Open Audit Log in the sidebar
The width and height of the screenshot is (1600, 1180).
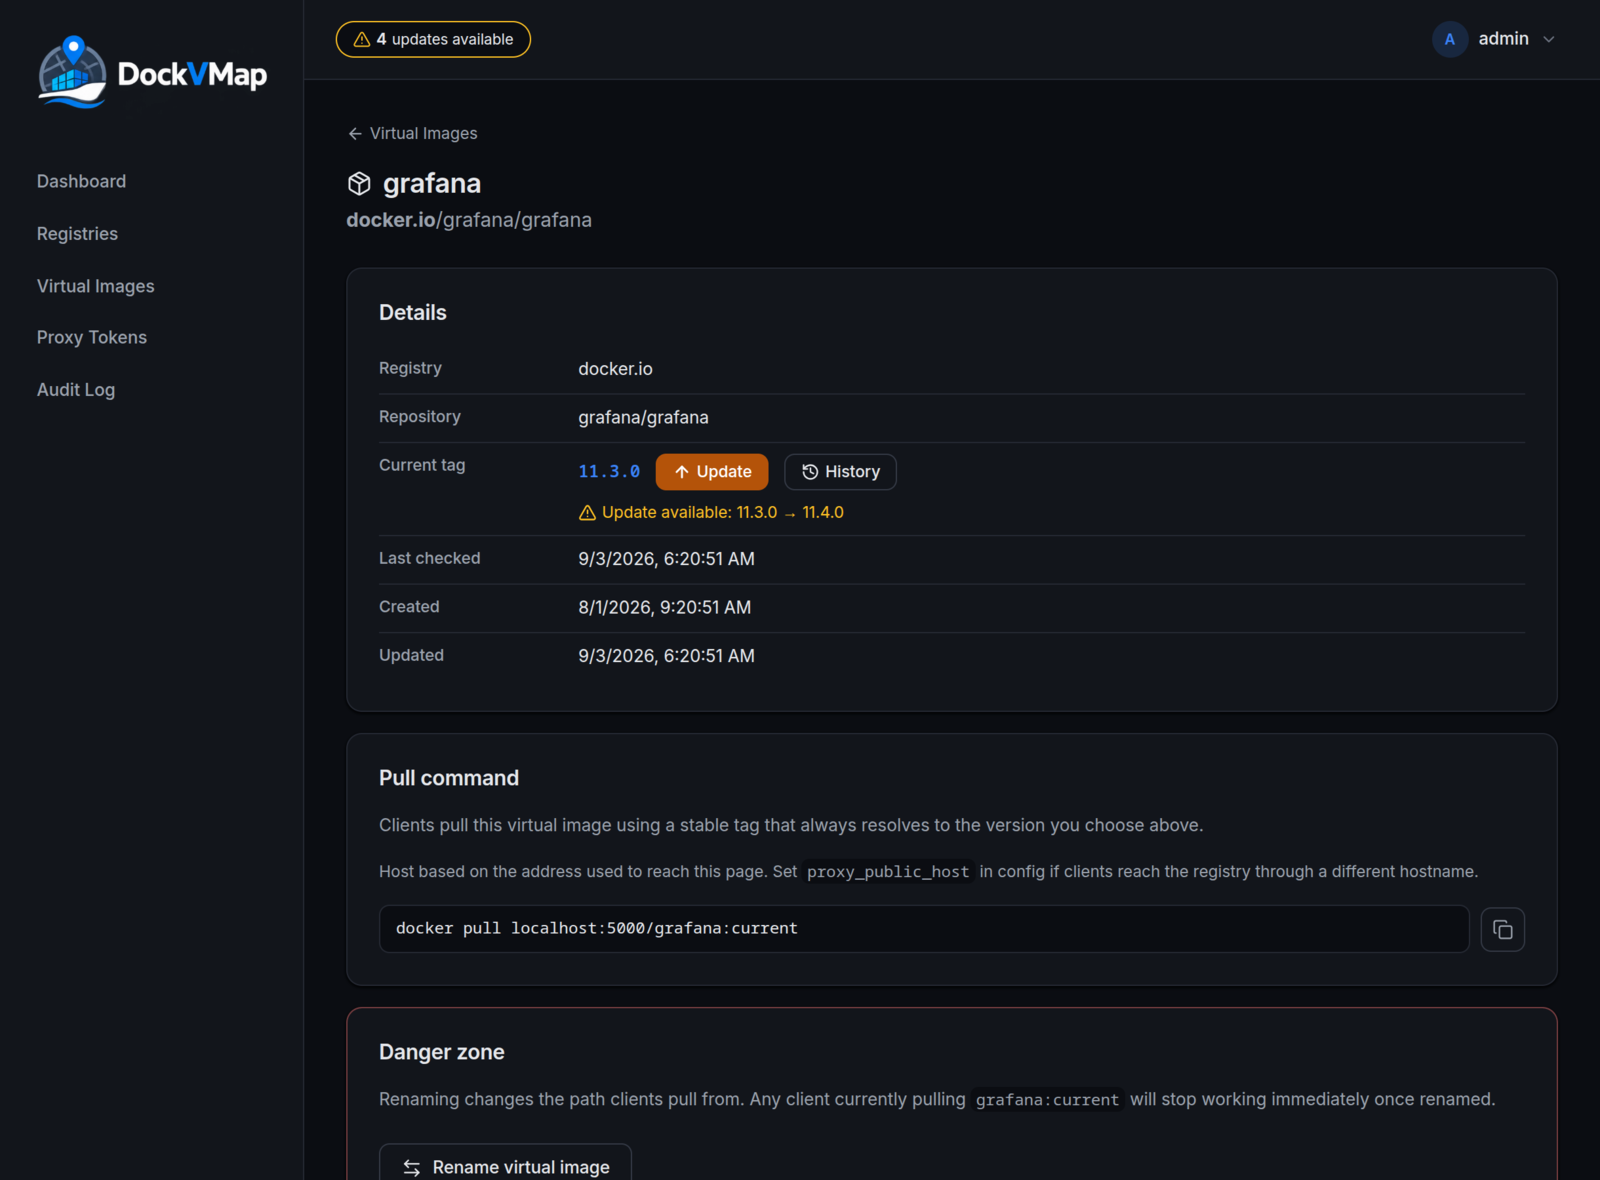tap(75, 390)
